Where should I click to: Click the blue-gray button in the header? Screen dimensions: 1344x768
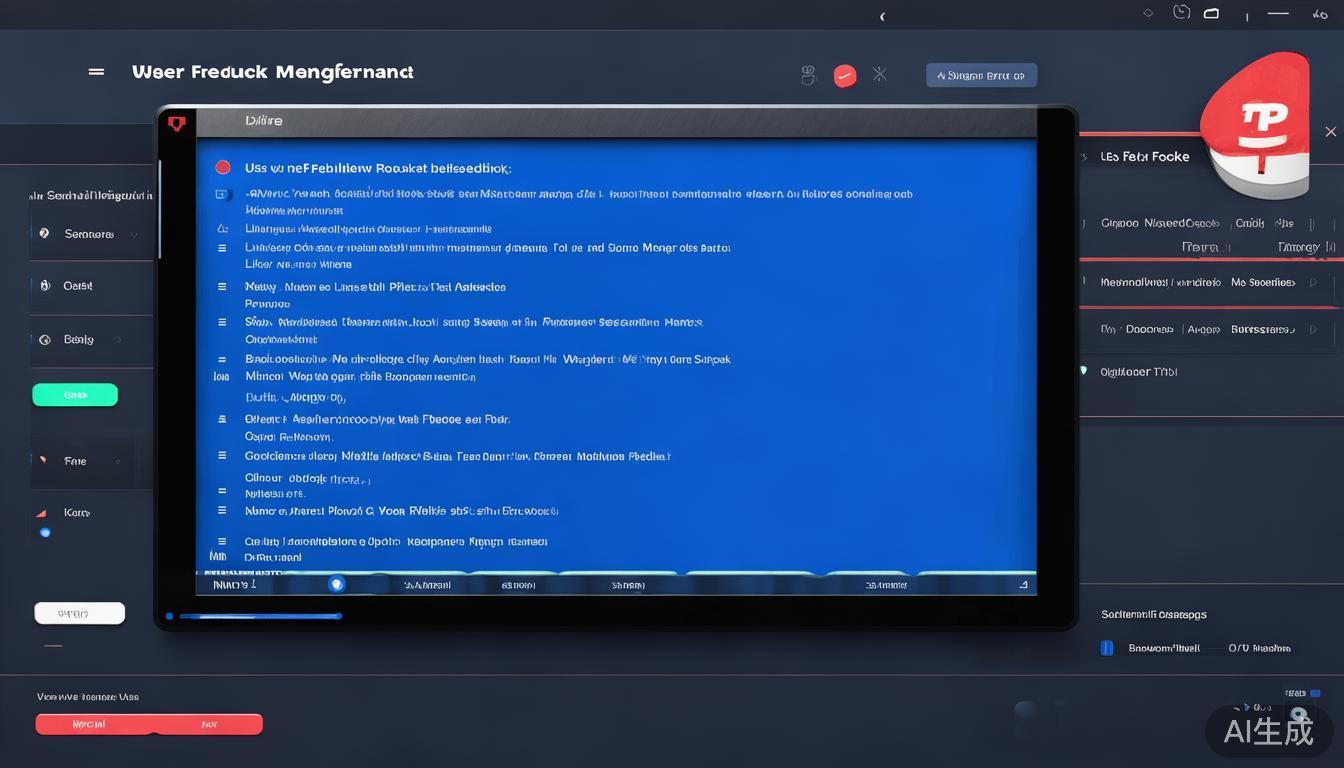coord(981,75)
